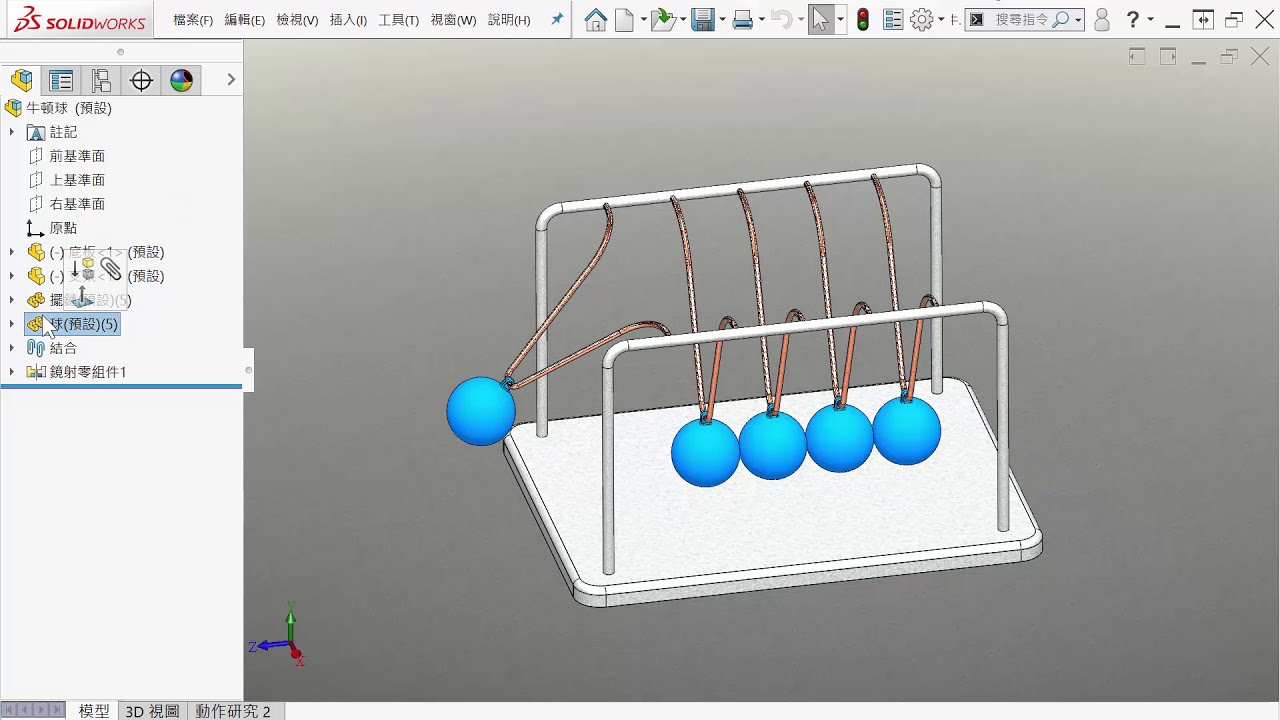Open the 視窗(W) menu
This screenshot has height=720, width=1280.
(x=453, y=20)
